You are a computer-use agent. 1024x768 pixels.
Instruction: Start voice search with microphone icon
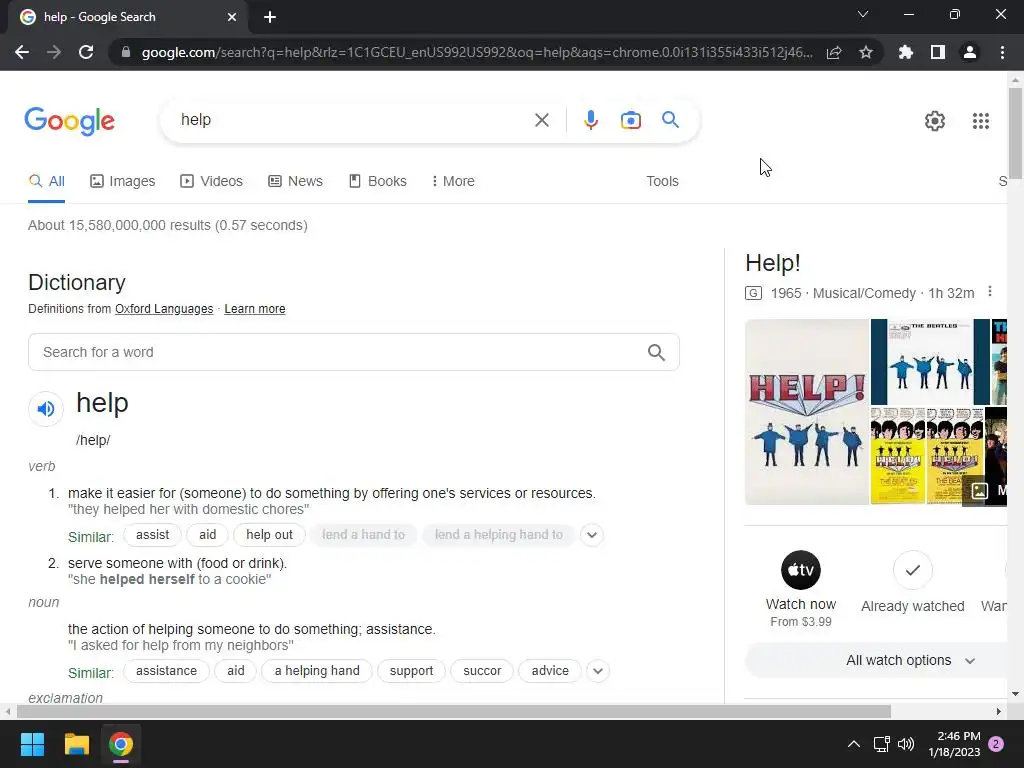pyautogui.click(x=591, y=120)
